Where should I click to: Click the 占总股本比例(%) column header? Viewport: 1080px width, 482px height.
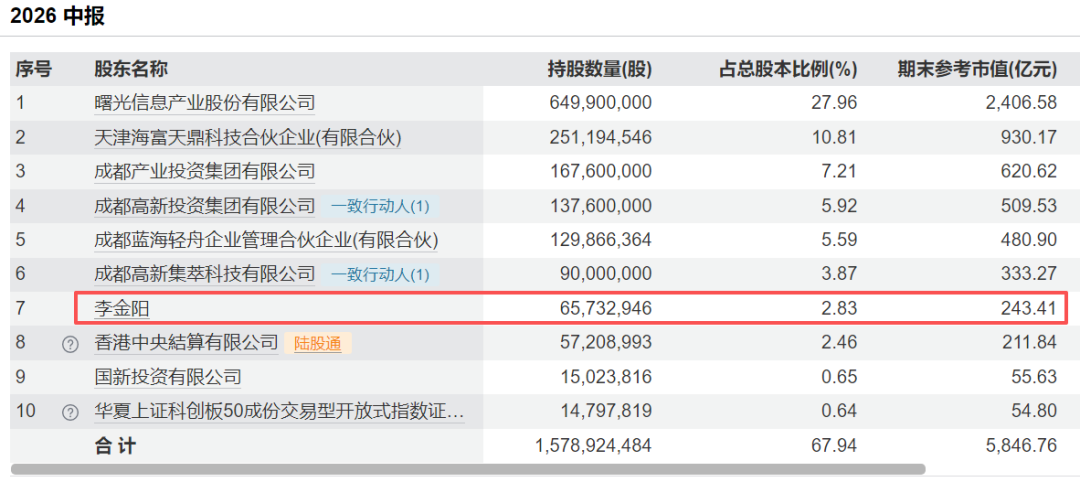coord(788,69)
